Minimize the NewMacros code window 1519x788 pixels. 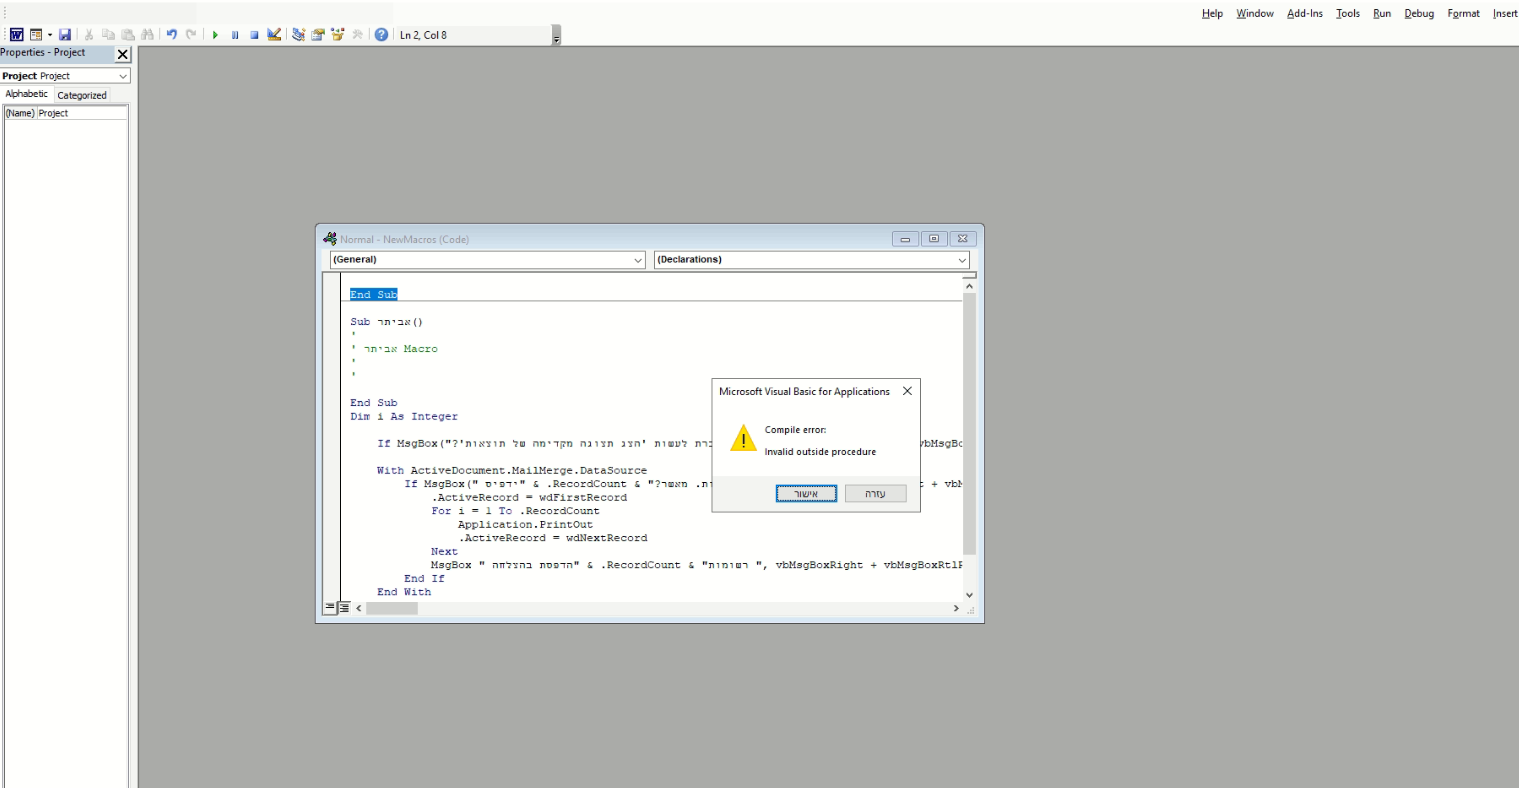click(x=905, y=239)
